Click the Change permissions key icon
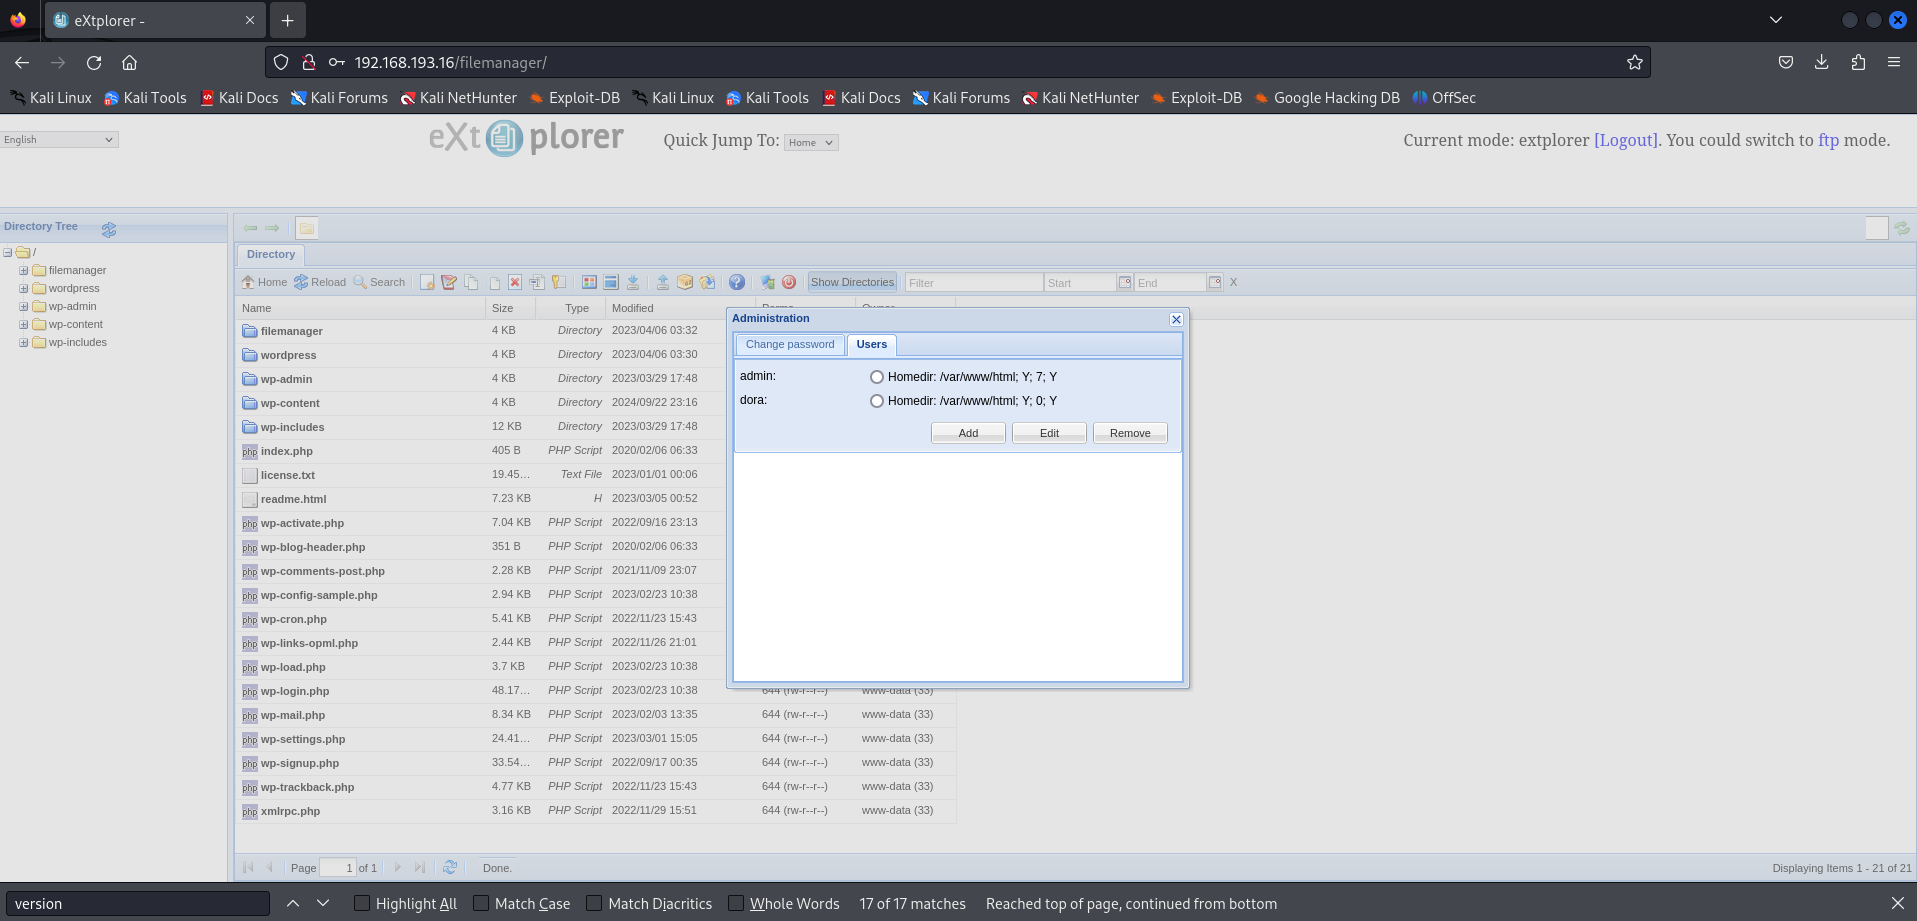The height and width of the screenshot is (921, 1917). tap(559, 282)
